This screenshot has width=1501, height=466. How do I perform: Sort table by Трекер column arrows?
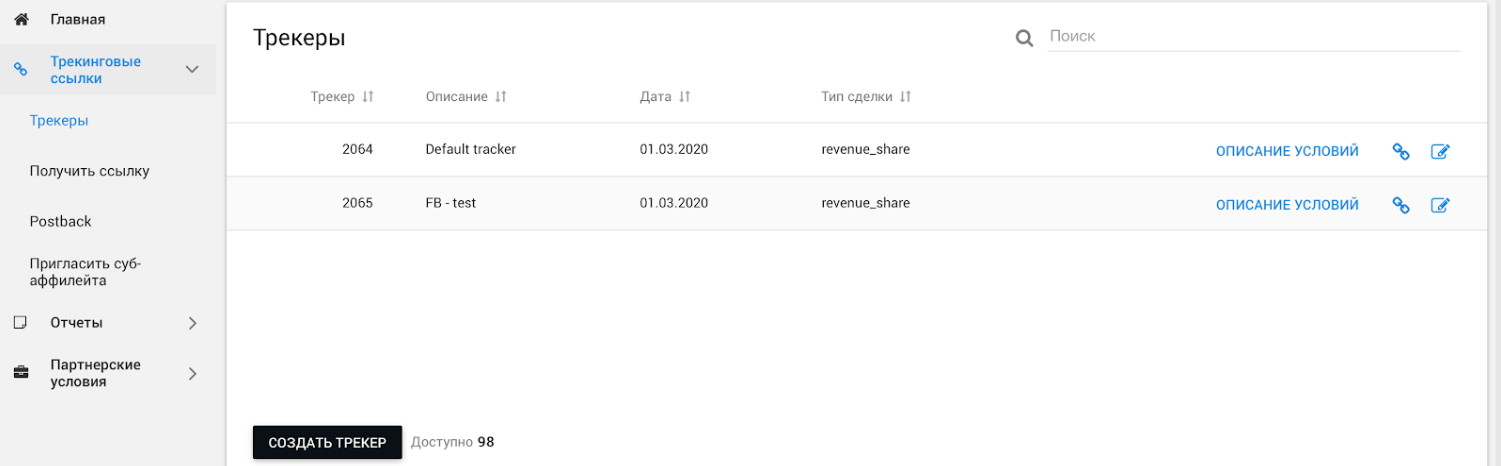[368, 97]
